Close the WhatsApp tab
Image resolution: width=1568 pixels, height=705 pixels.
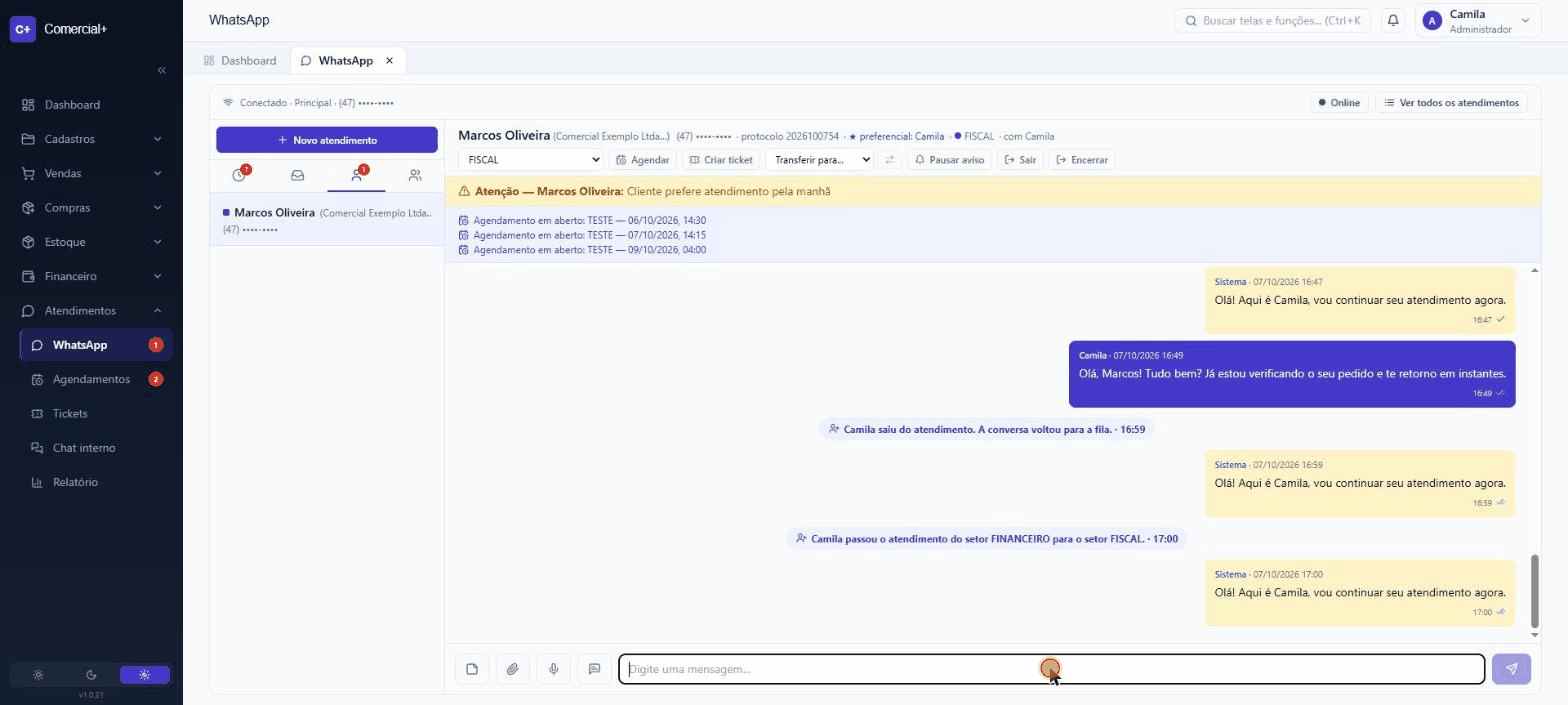(390, 61)
